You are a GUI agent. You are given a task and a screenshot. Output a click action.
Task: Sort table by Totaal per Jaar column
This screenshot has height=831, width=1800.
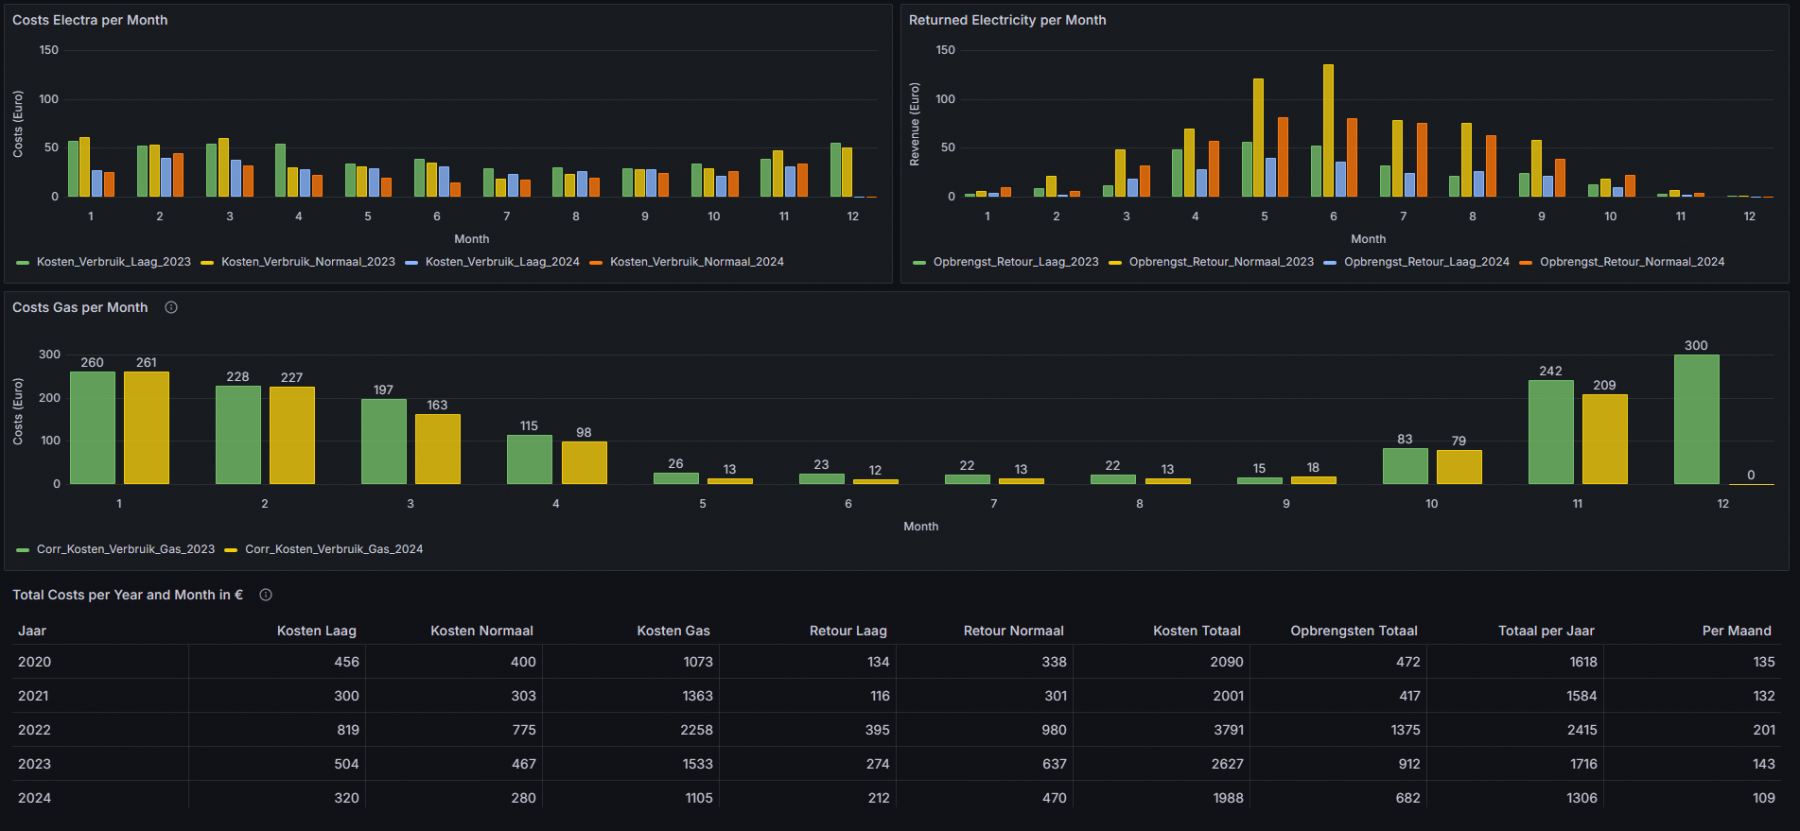pyautogui.click(x=1546, y=631)
